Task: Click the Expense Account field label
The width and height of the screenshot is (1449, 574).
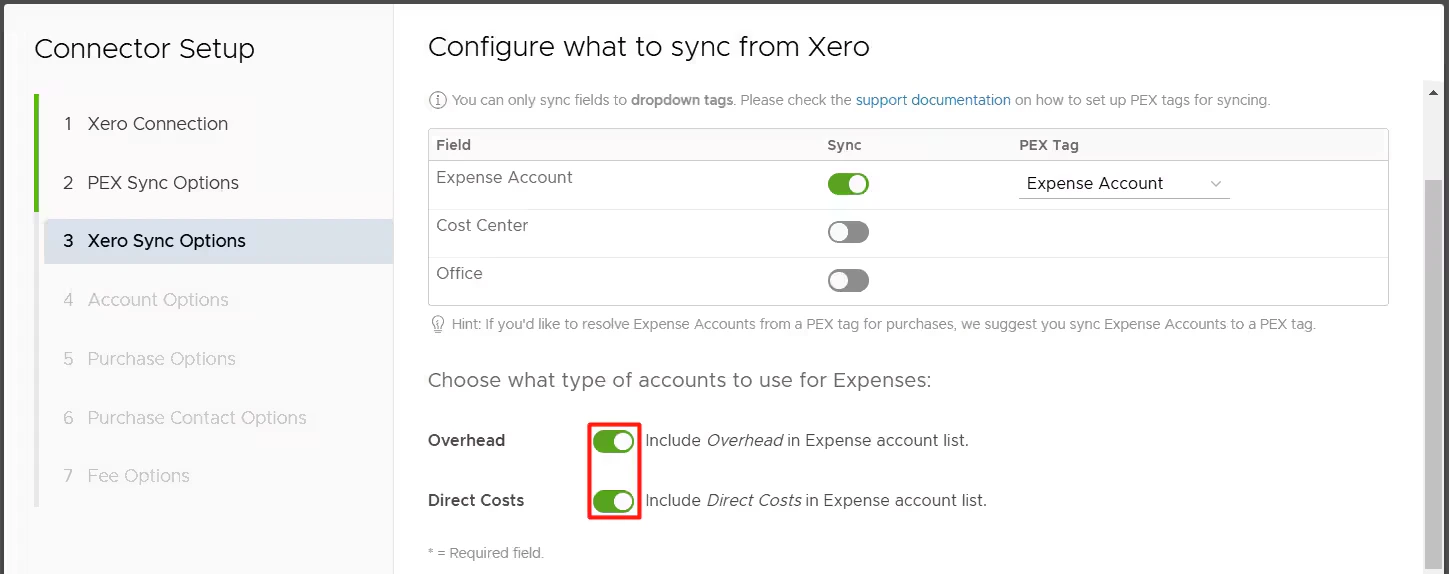Action: click(504, 177)
